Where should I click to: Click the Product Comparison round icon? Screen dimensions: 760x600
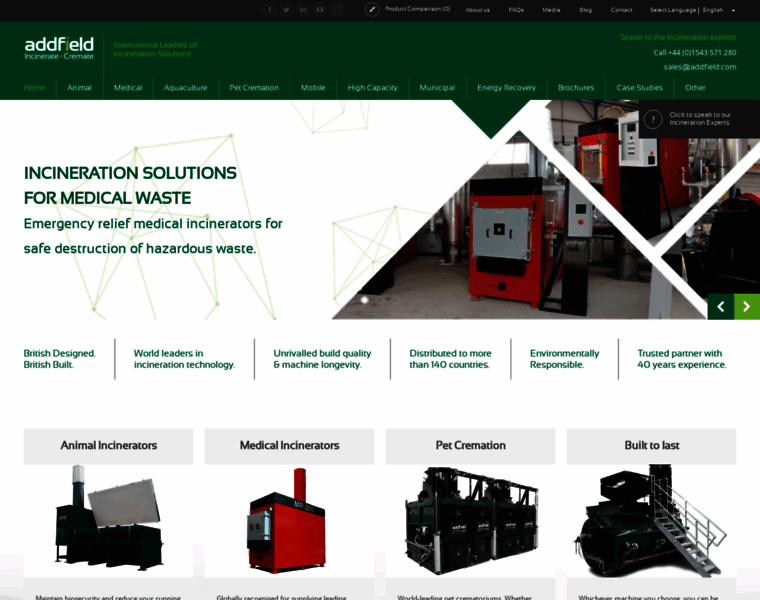point(372,10)
